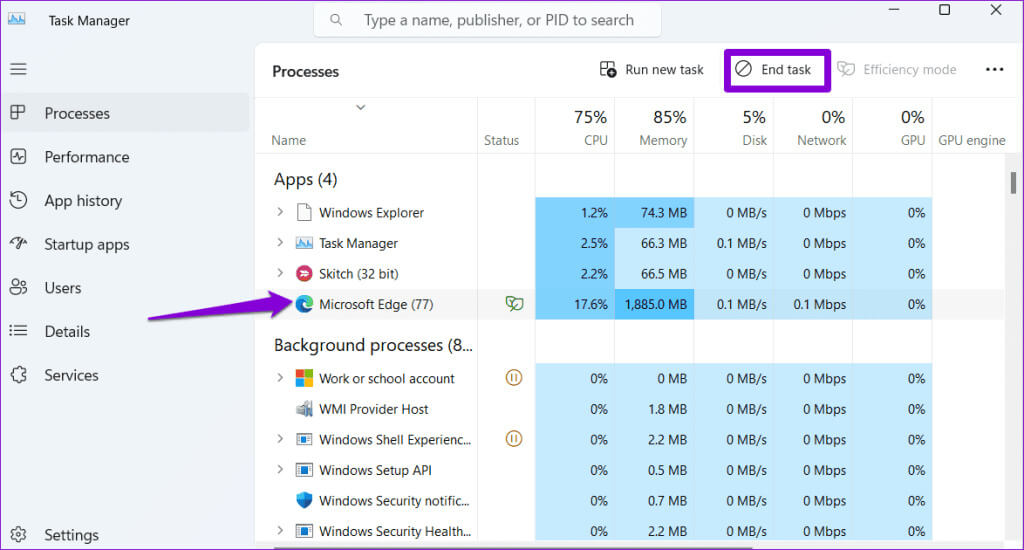1024x550 pixels.
Task: Click the Microsoft Edge app icon
Action: pos(304,304)
